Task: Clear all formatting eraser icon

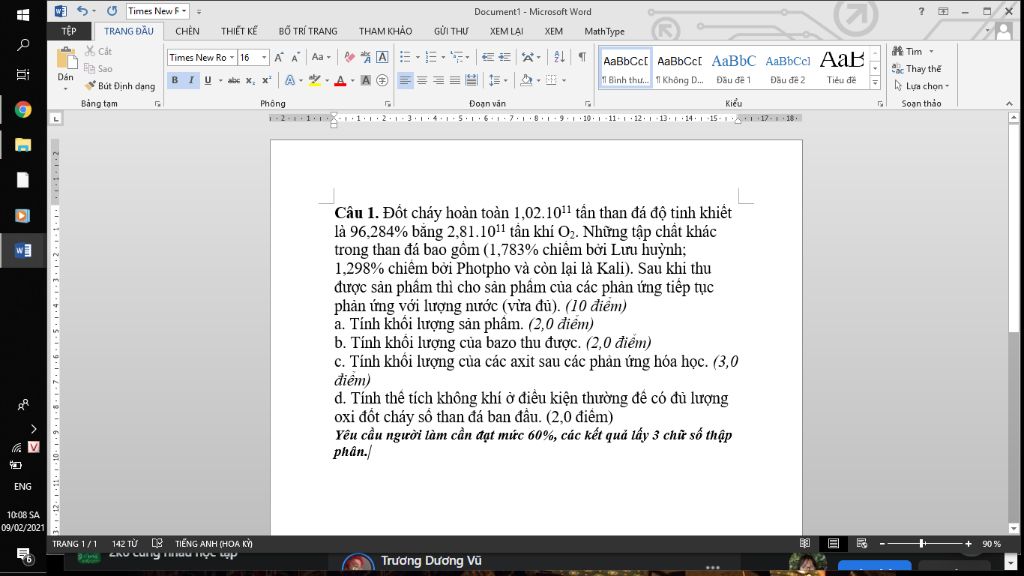Action: point(349,57)
